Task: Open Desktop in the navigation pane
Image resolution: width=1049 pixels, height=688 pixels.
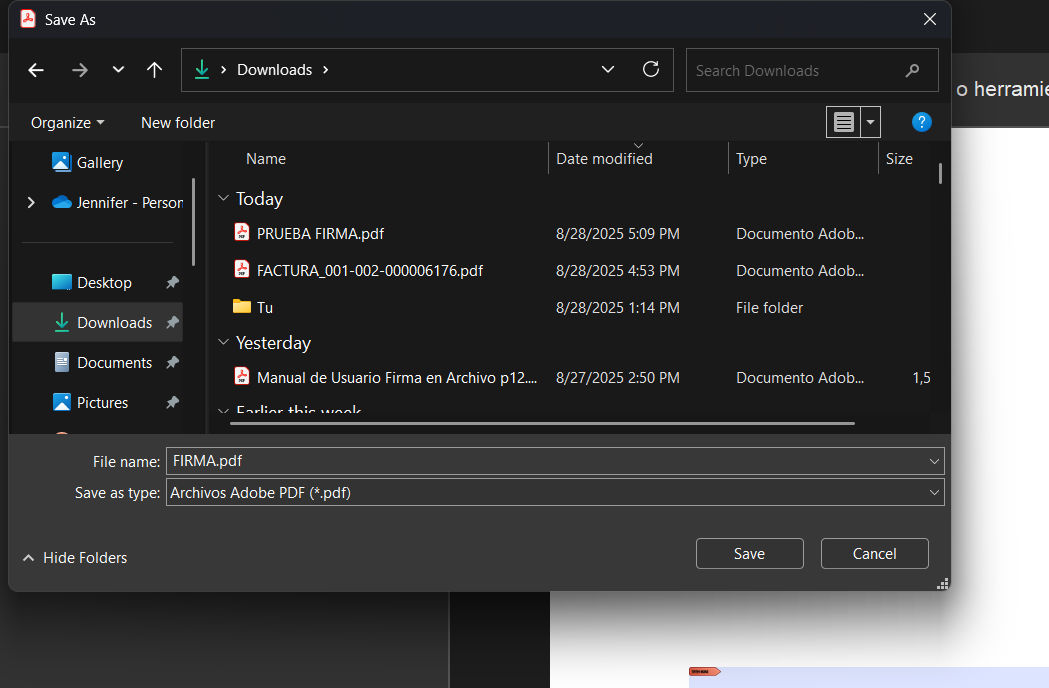Action: (104, 282)
